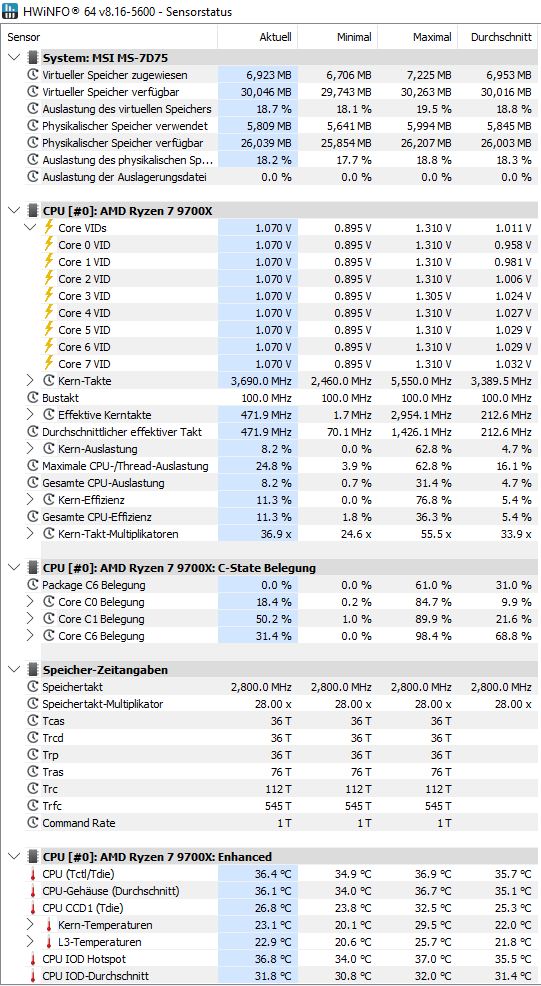Expand the Kern-Temperaturen subtree

[30, 925]
